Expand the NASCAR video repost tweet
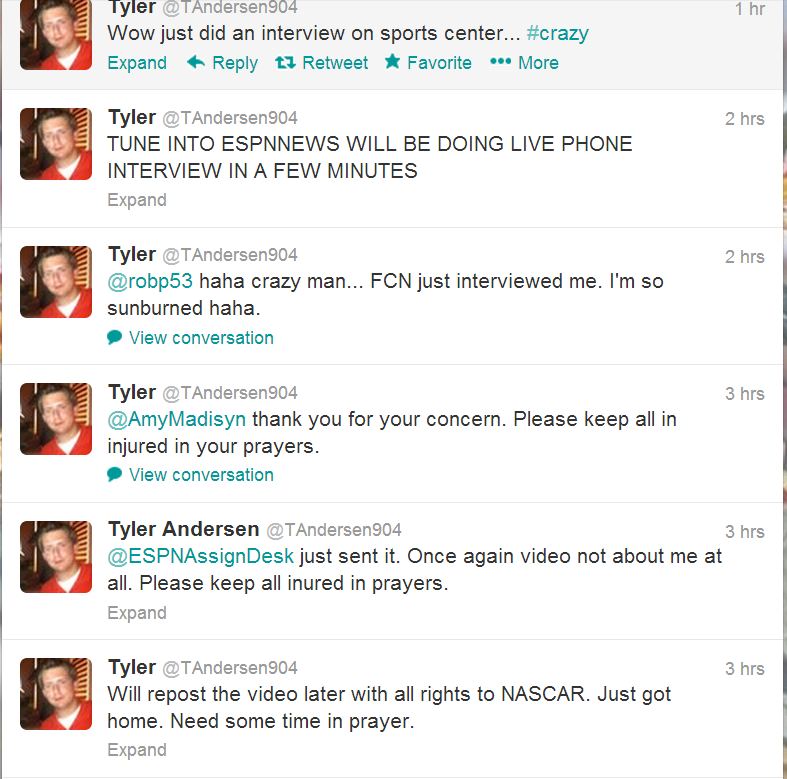Viewport: 787px width, 779px height. (137, 750)
